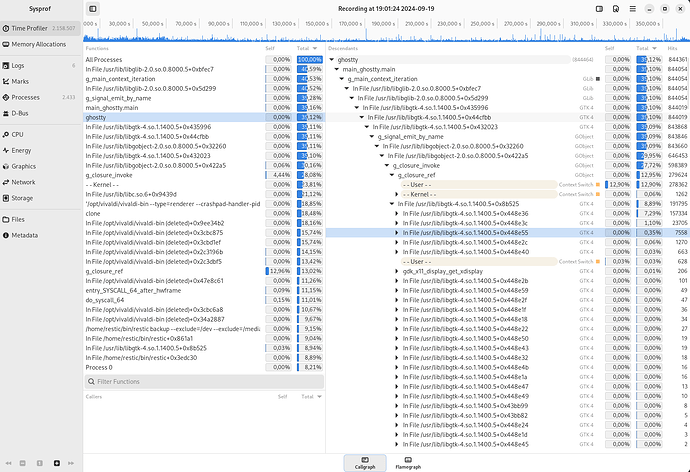690x472 pixels.
Task: Expand gdk_x11_display_get_xdisplay node
Action: click(x=397, y=271)
